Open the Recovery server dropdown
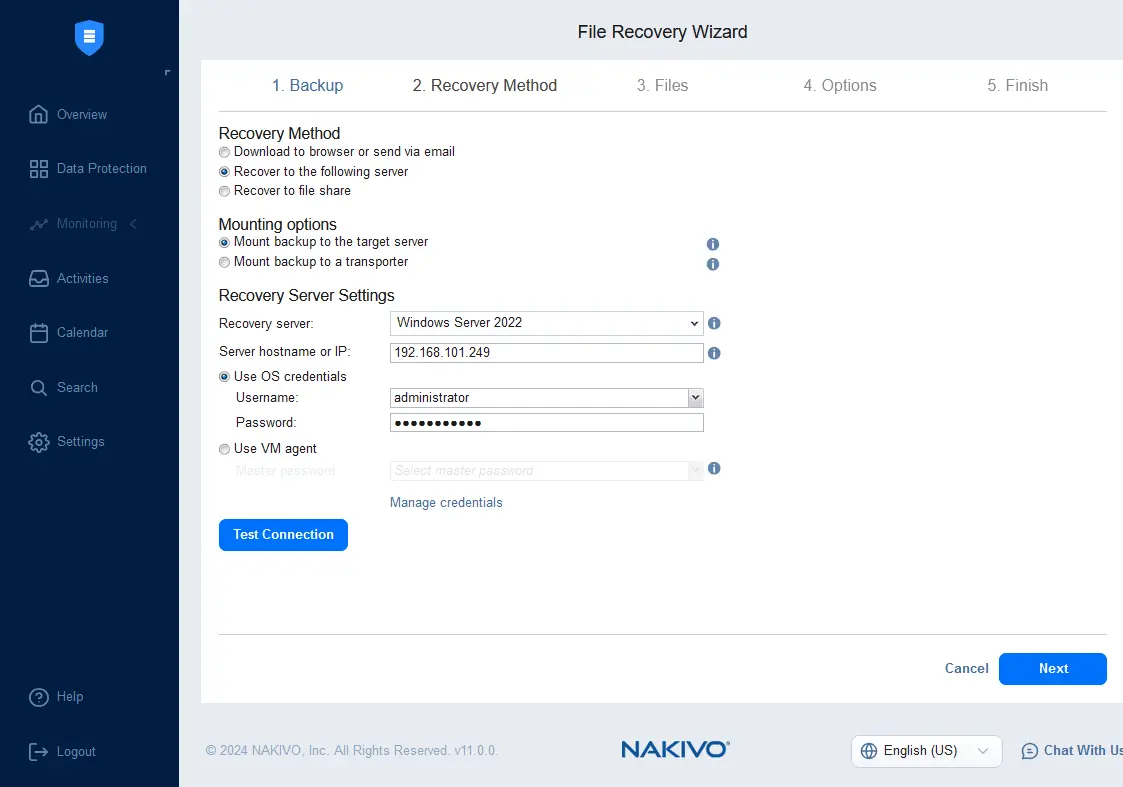The width and height of the screenshot is (1123, 787). pyautogui.click(x=546, y=323)
